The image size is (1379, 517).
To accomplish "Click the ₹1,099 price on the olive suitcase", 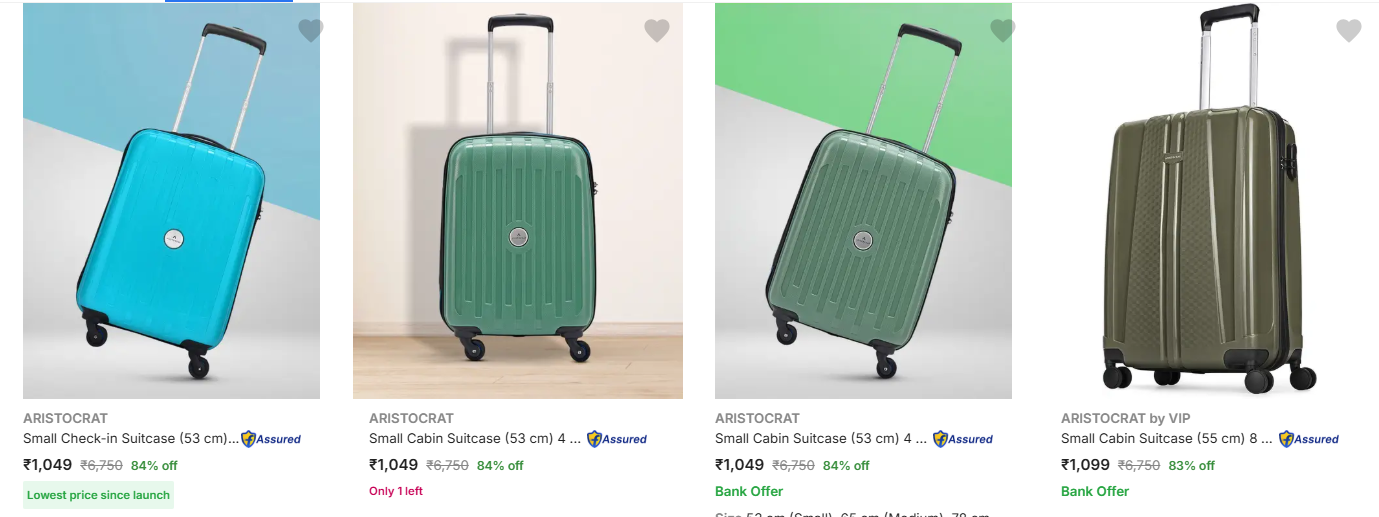I will point(1085,465).
